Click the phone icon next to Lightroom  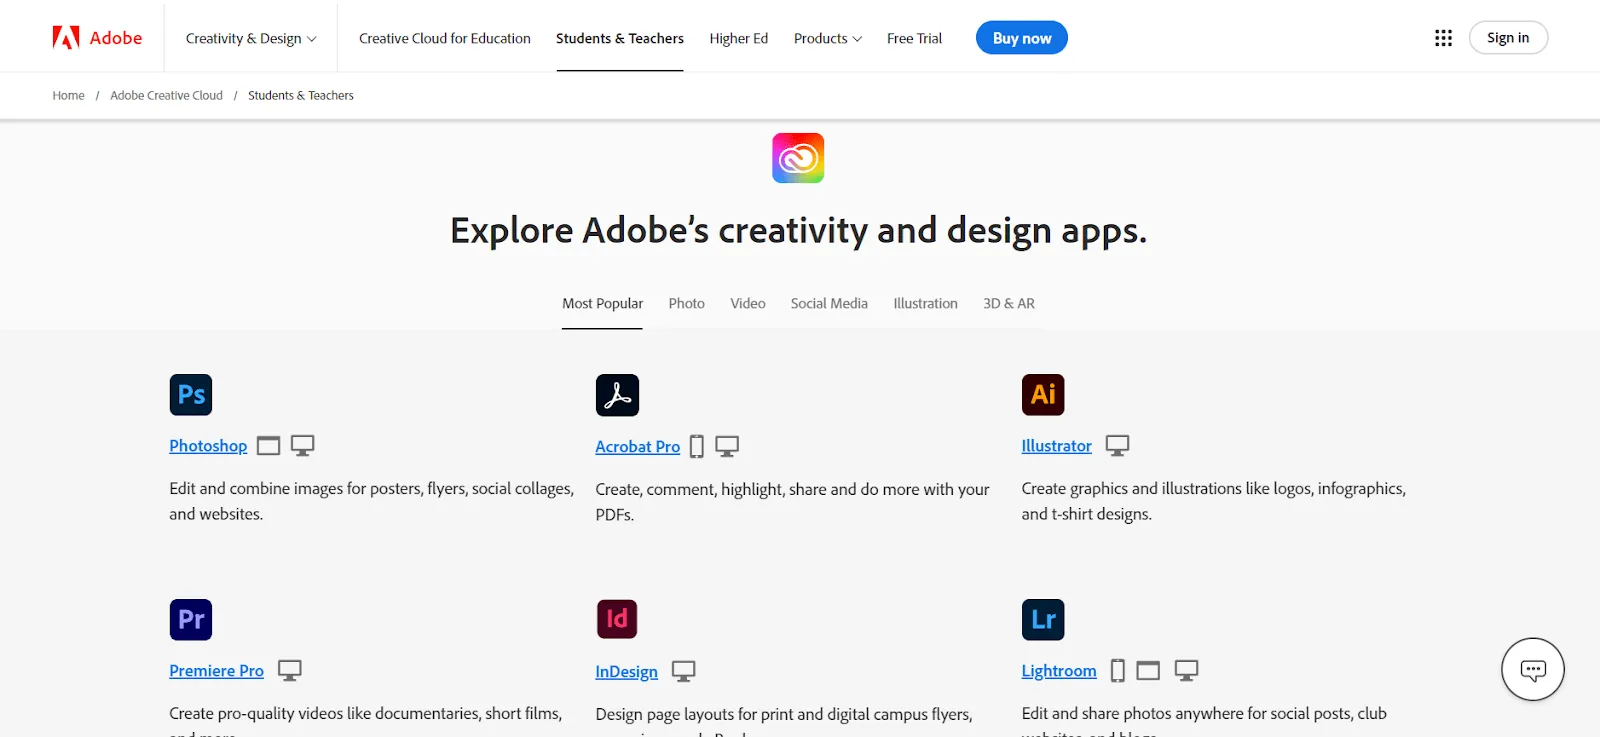coord(1118,671)
